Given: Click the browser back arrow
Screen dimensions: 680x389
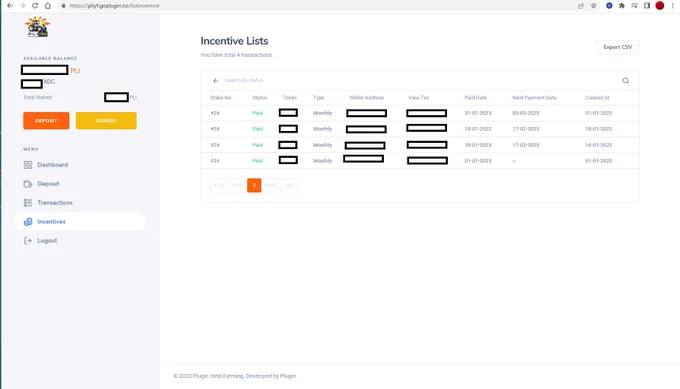Looking at the screenshot, I should coord(10,6).
